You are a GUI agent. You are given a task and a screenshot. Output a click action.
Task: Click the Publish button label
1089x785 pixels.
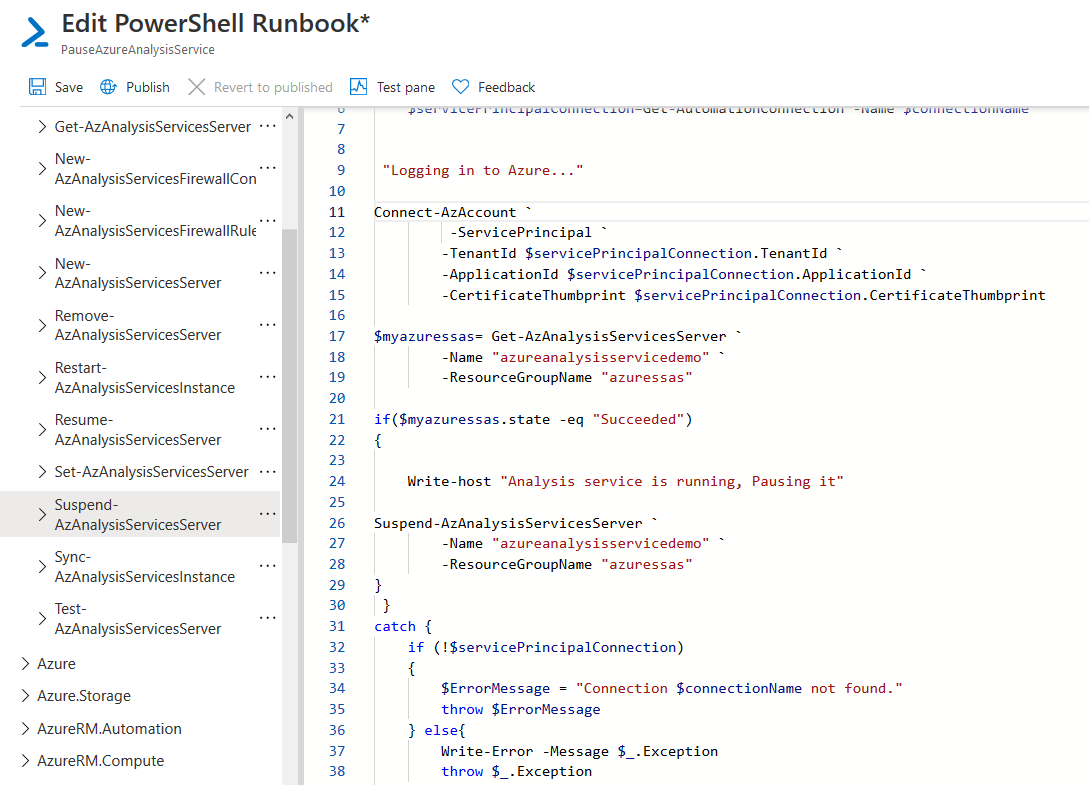[x=148, y=88]
